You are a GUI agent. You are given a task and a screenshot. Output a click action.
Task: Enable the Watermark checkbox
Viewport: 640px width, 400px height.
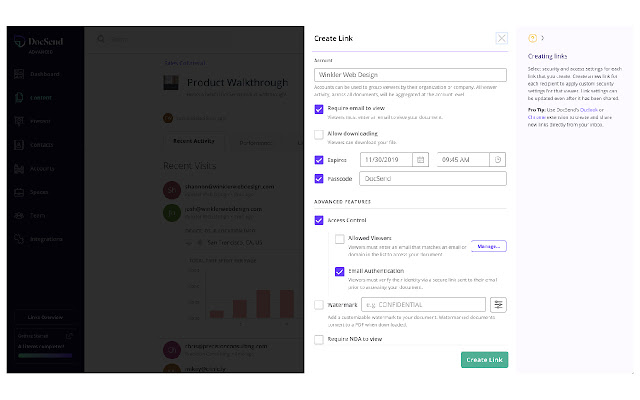pyautogui.click(x=319, y=305)
